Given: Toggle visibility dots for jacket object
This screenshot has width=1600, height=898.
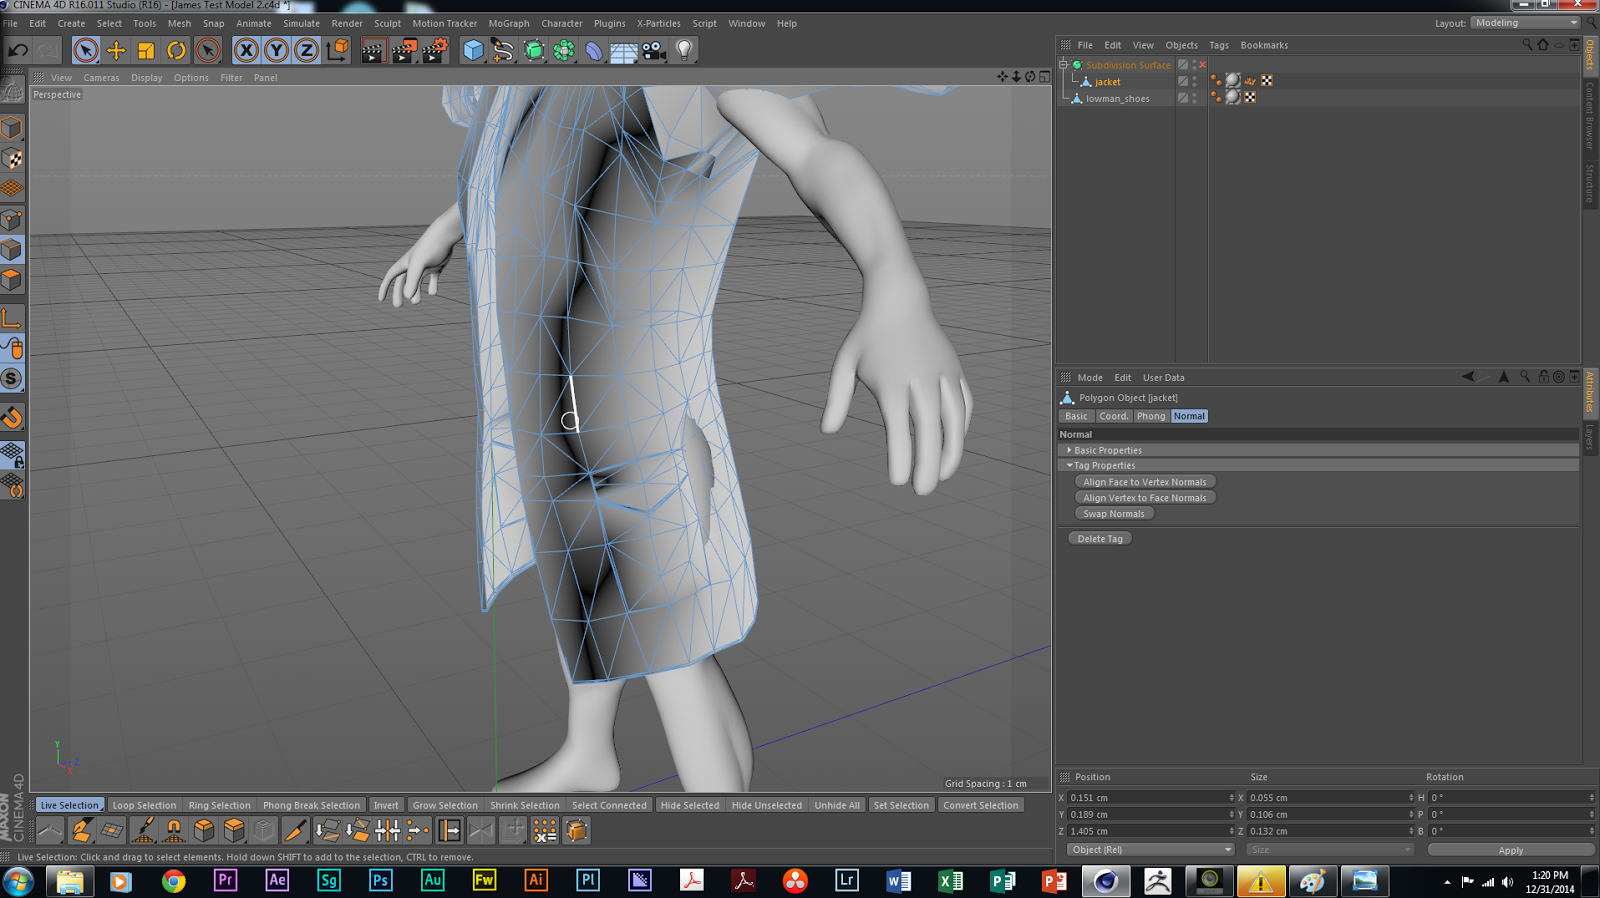Looking at the screenshot, I should pos(1194,82).
